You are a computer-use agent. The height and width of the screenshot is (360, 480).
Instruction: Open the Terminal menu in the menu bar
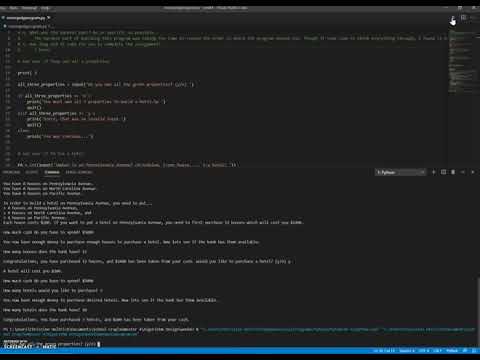29,8
